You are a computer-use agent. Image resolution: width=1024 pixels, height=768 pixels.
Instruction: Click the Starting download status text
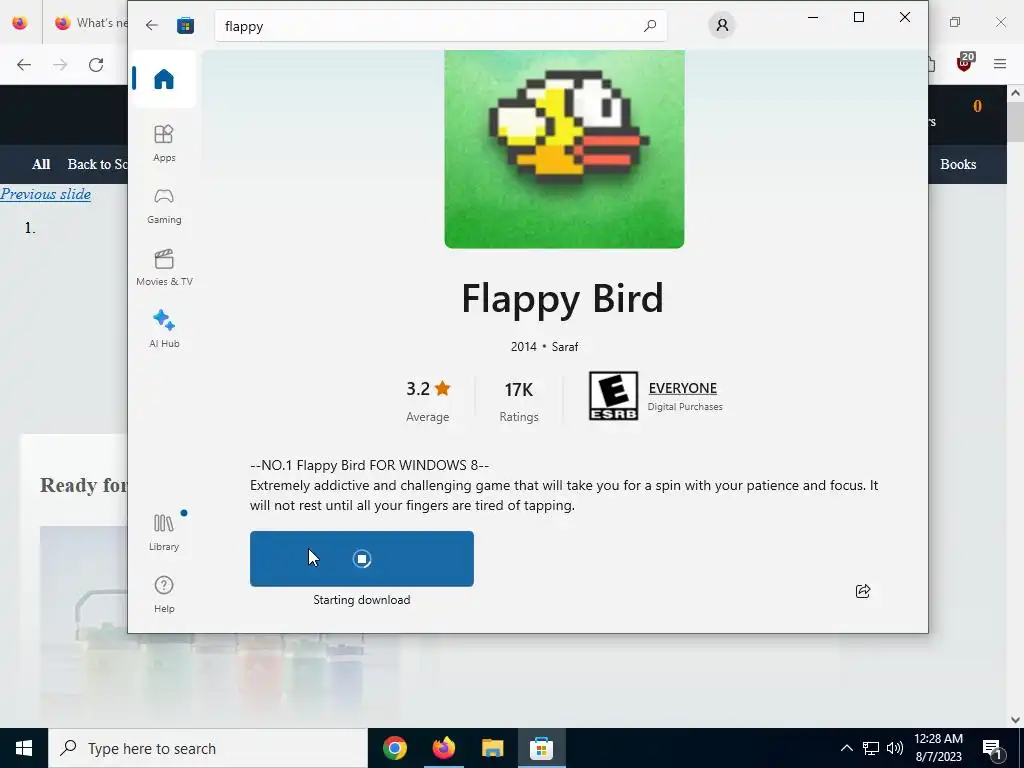point(362,600)
